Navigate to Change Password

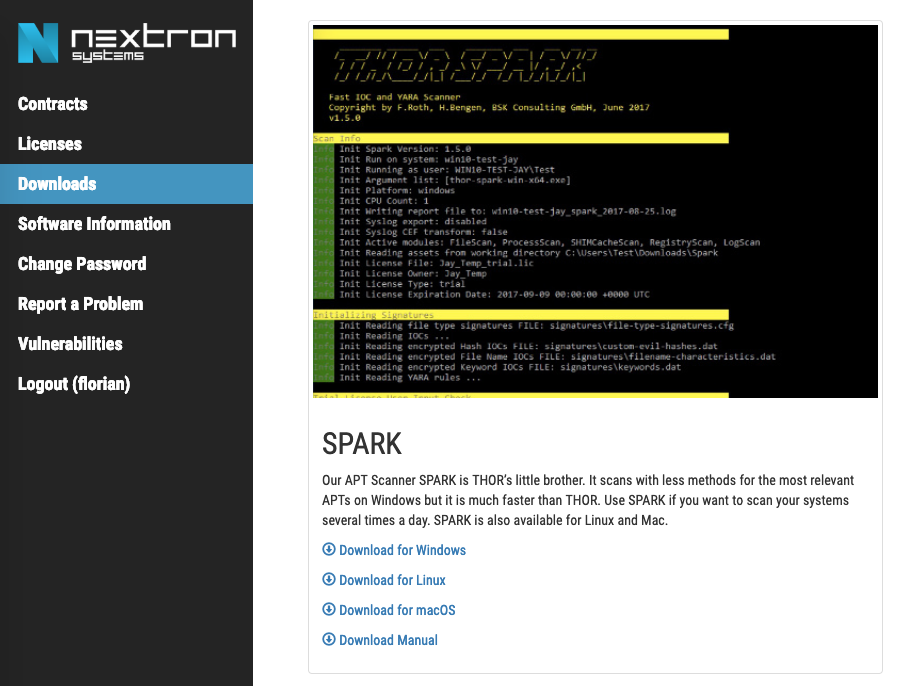82,264
